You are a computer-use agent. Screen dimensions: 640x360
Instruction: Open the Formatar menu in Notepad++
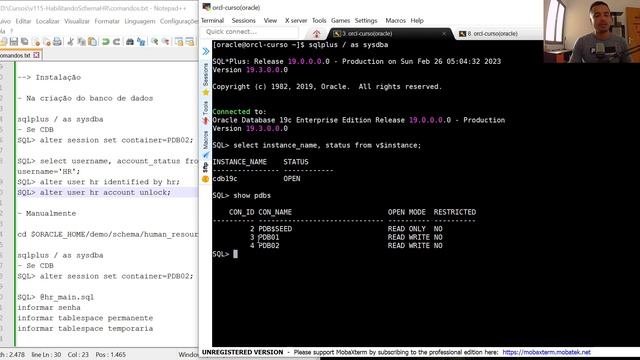pos(107,21)
